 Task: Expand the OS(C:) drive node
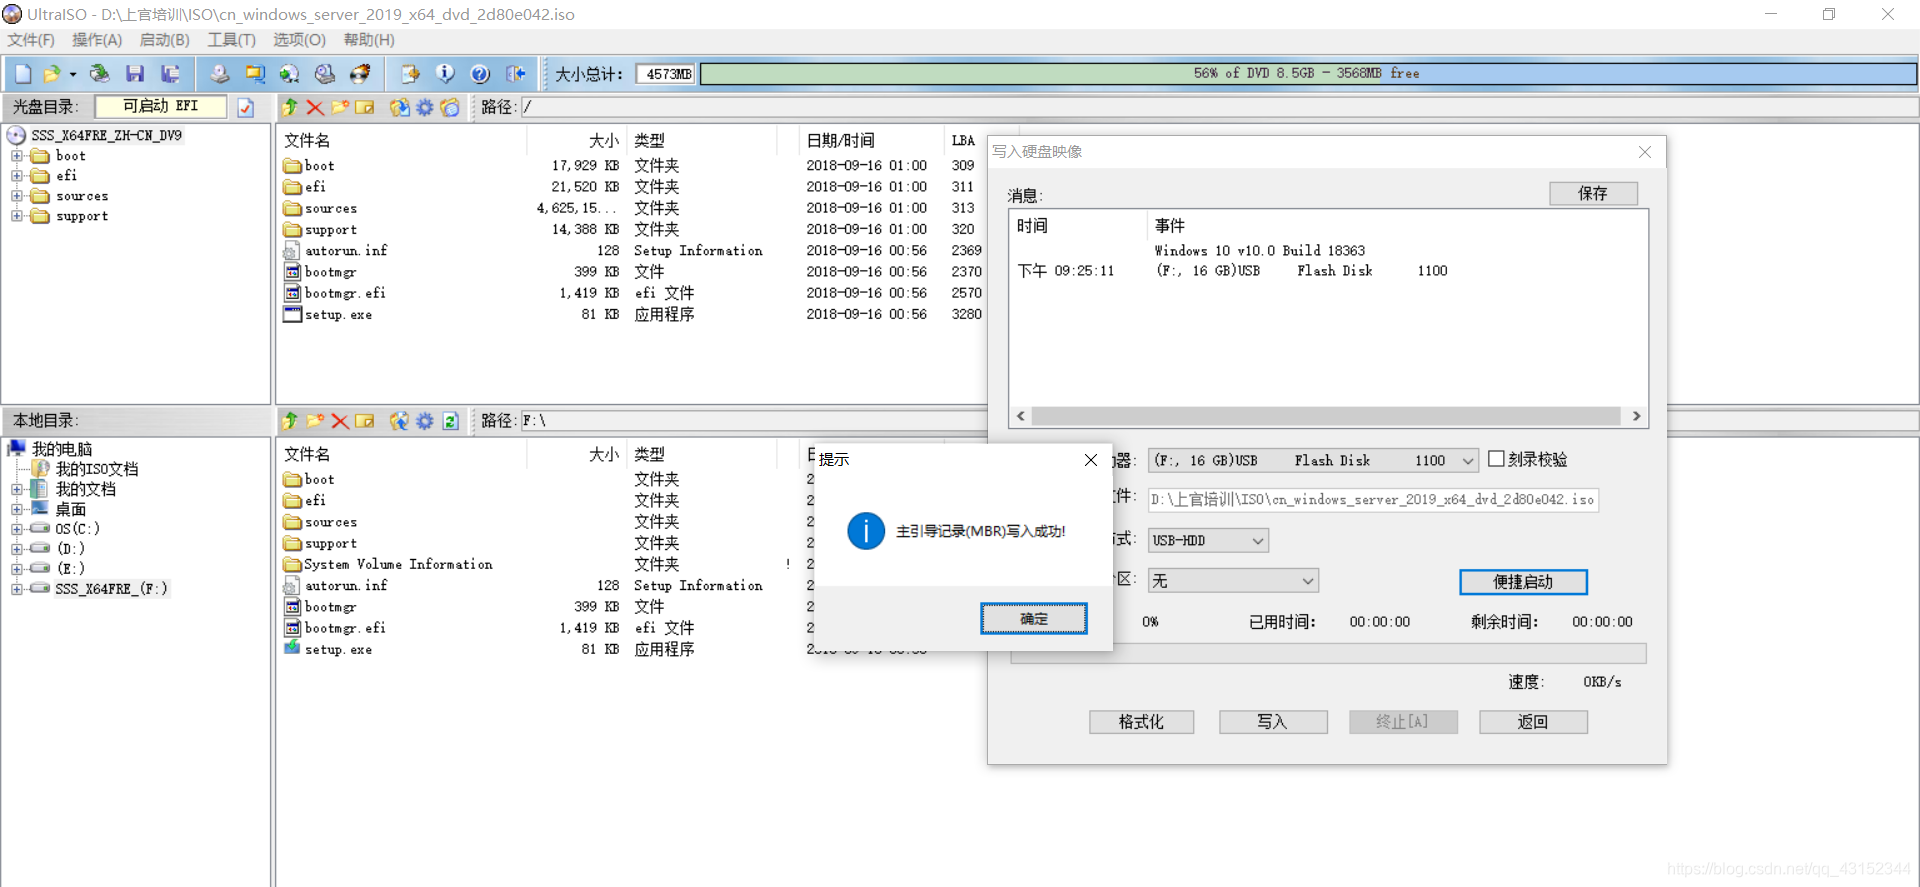[17, 529]
